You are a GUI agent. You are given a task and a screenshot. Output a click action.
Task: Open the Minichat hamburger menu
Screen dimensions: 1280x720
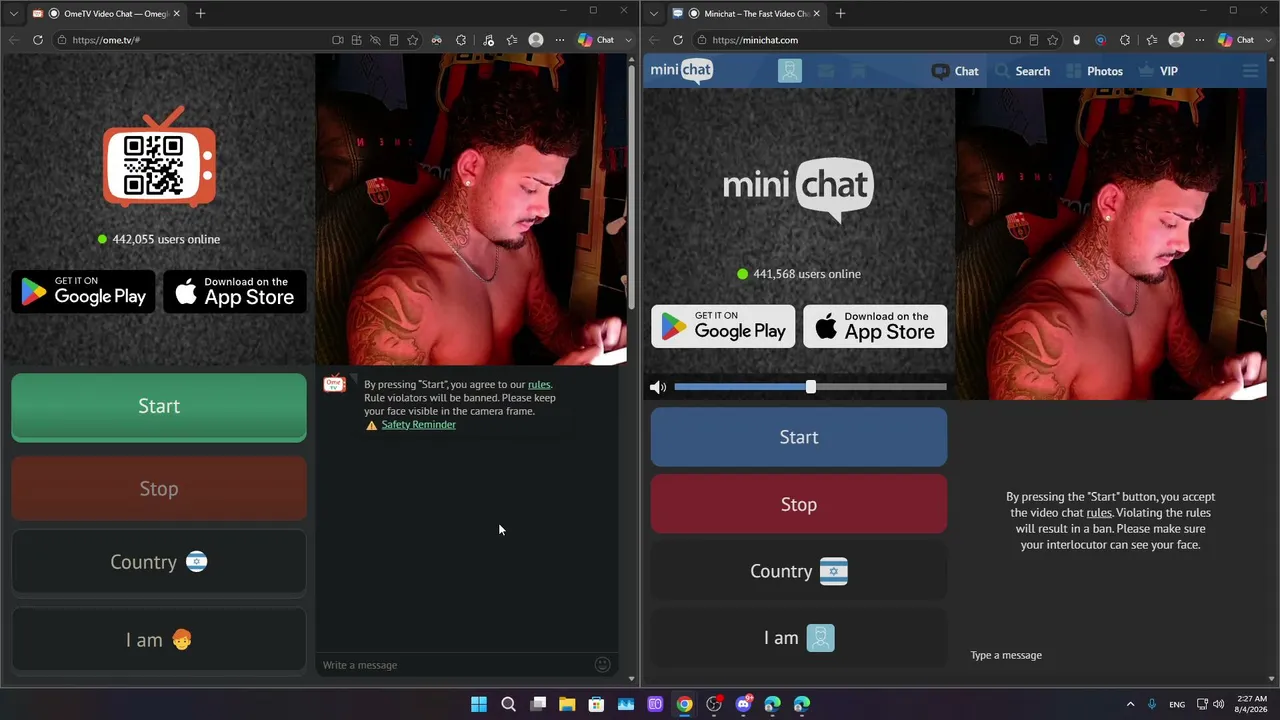(1250, 71)
